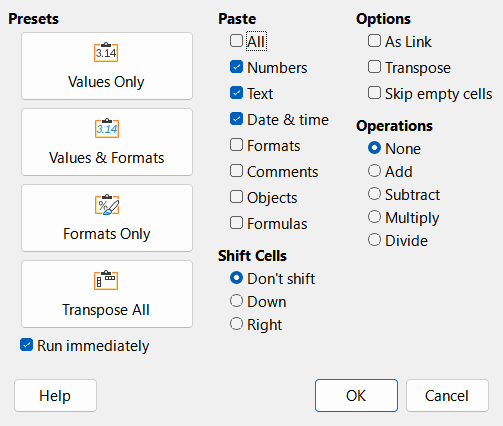Uncheck the Date & time checkbox

pyautogui.click(x=236, y=119)
